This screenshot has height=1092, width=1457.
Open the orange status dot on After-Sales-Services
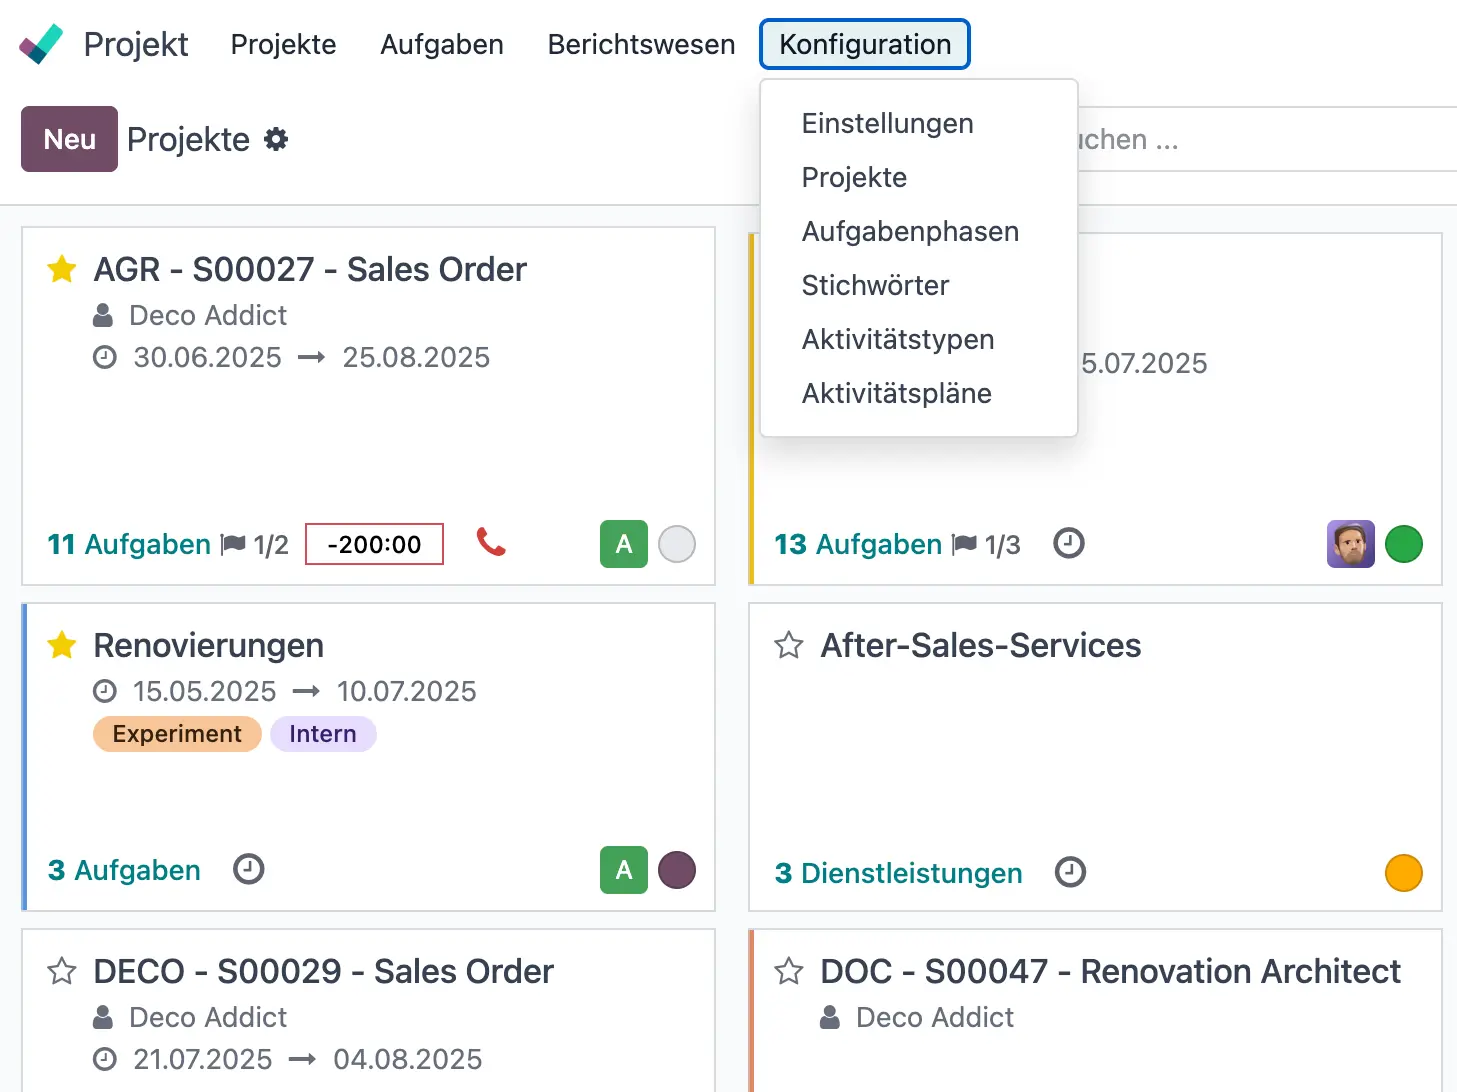pos(1403,872)
